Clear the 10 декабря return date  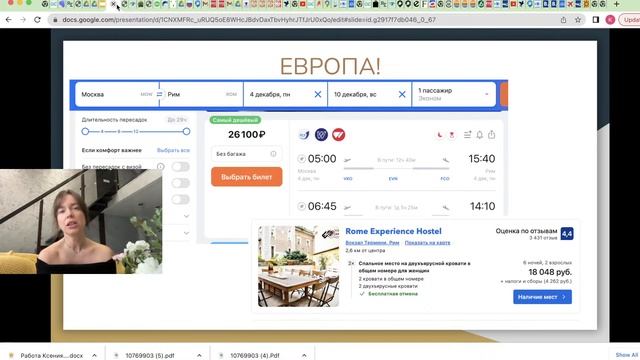(x=402, y=94)
